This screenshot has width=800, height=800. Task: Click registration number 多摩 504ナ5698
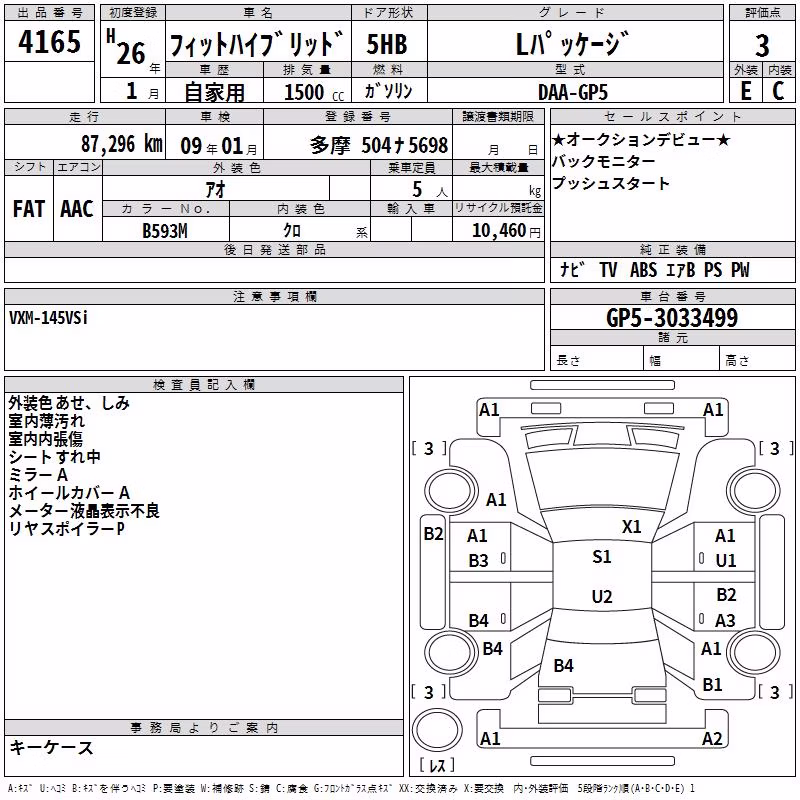[x=379, y=145]
